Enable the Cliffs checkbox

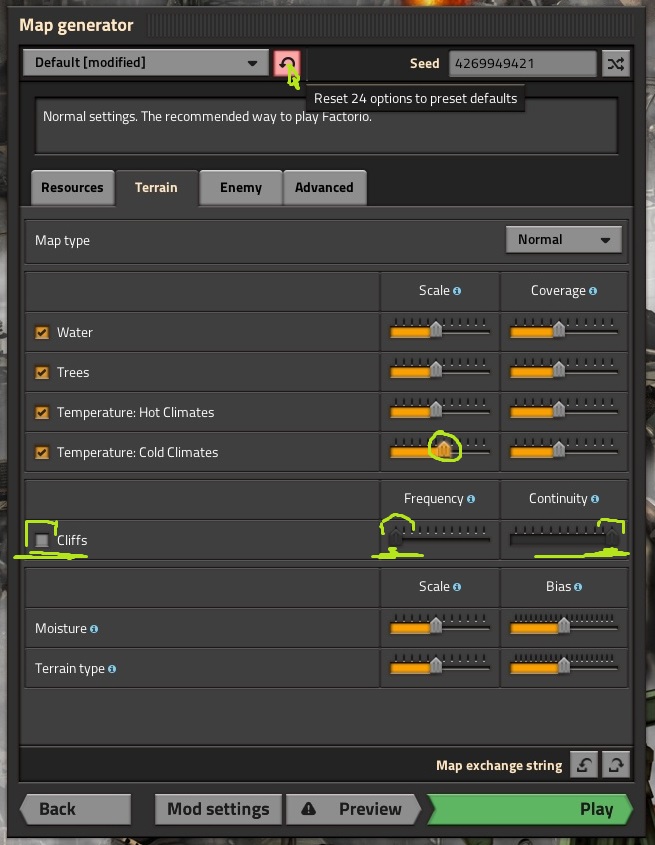click(42, 541)
